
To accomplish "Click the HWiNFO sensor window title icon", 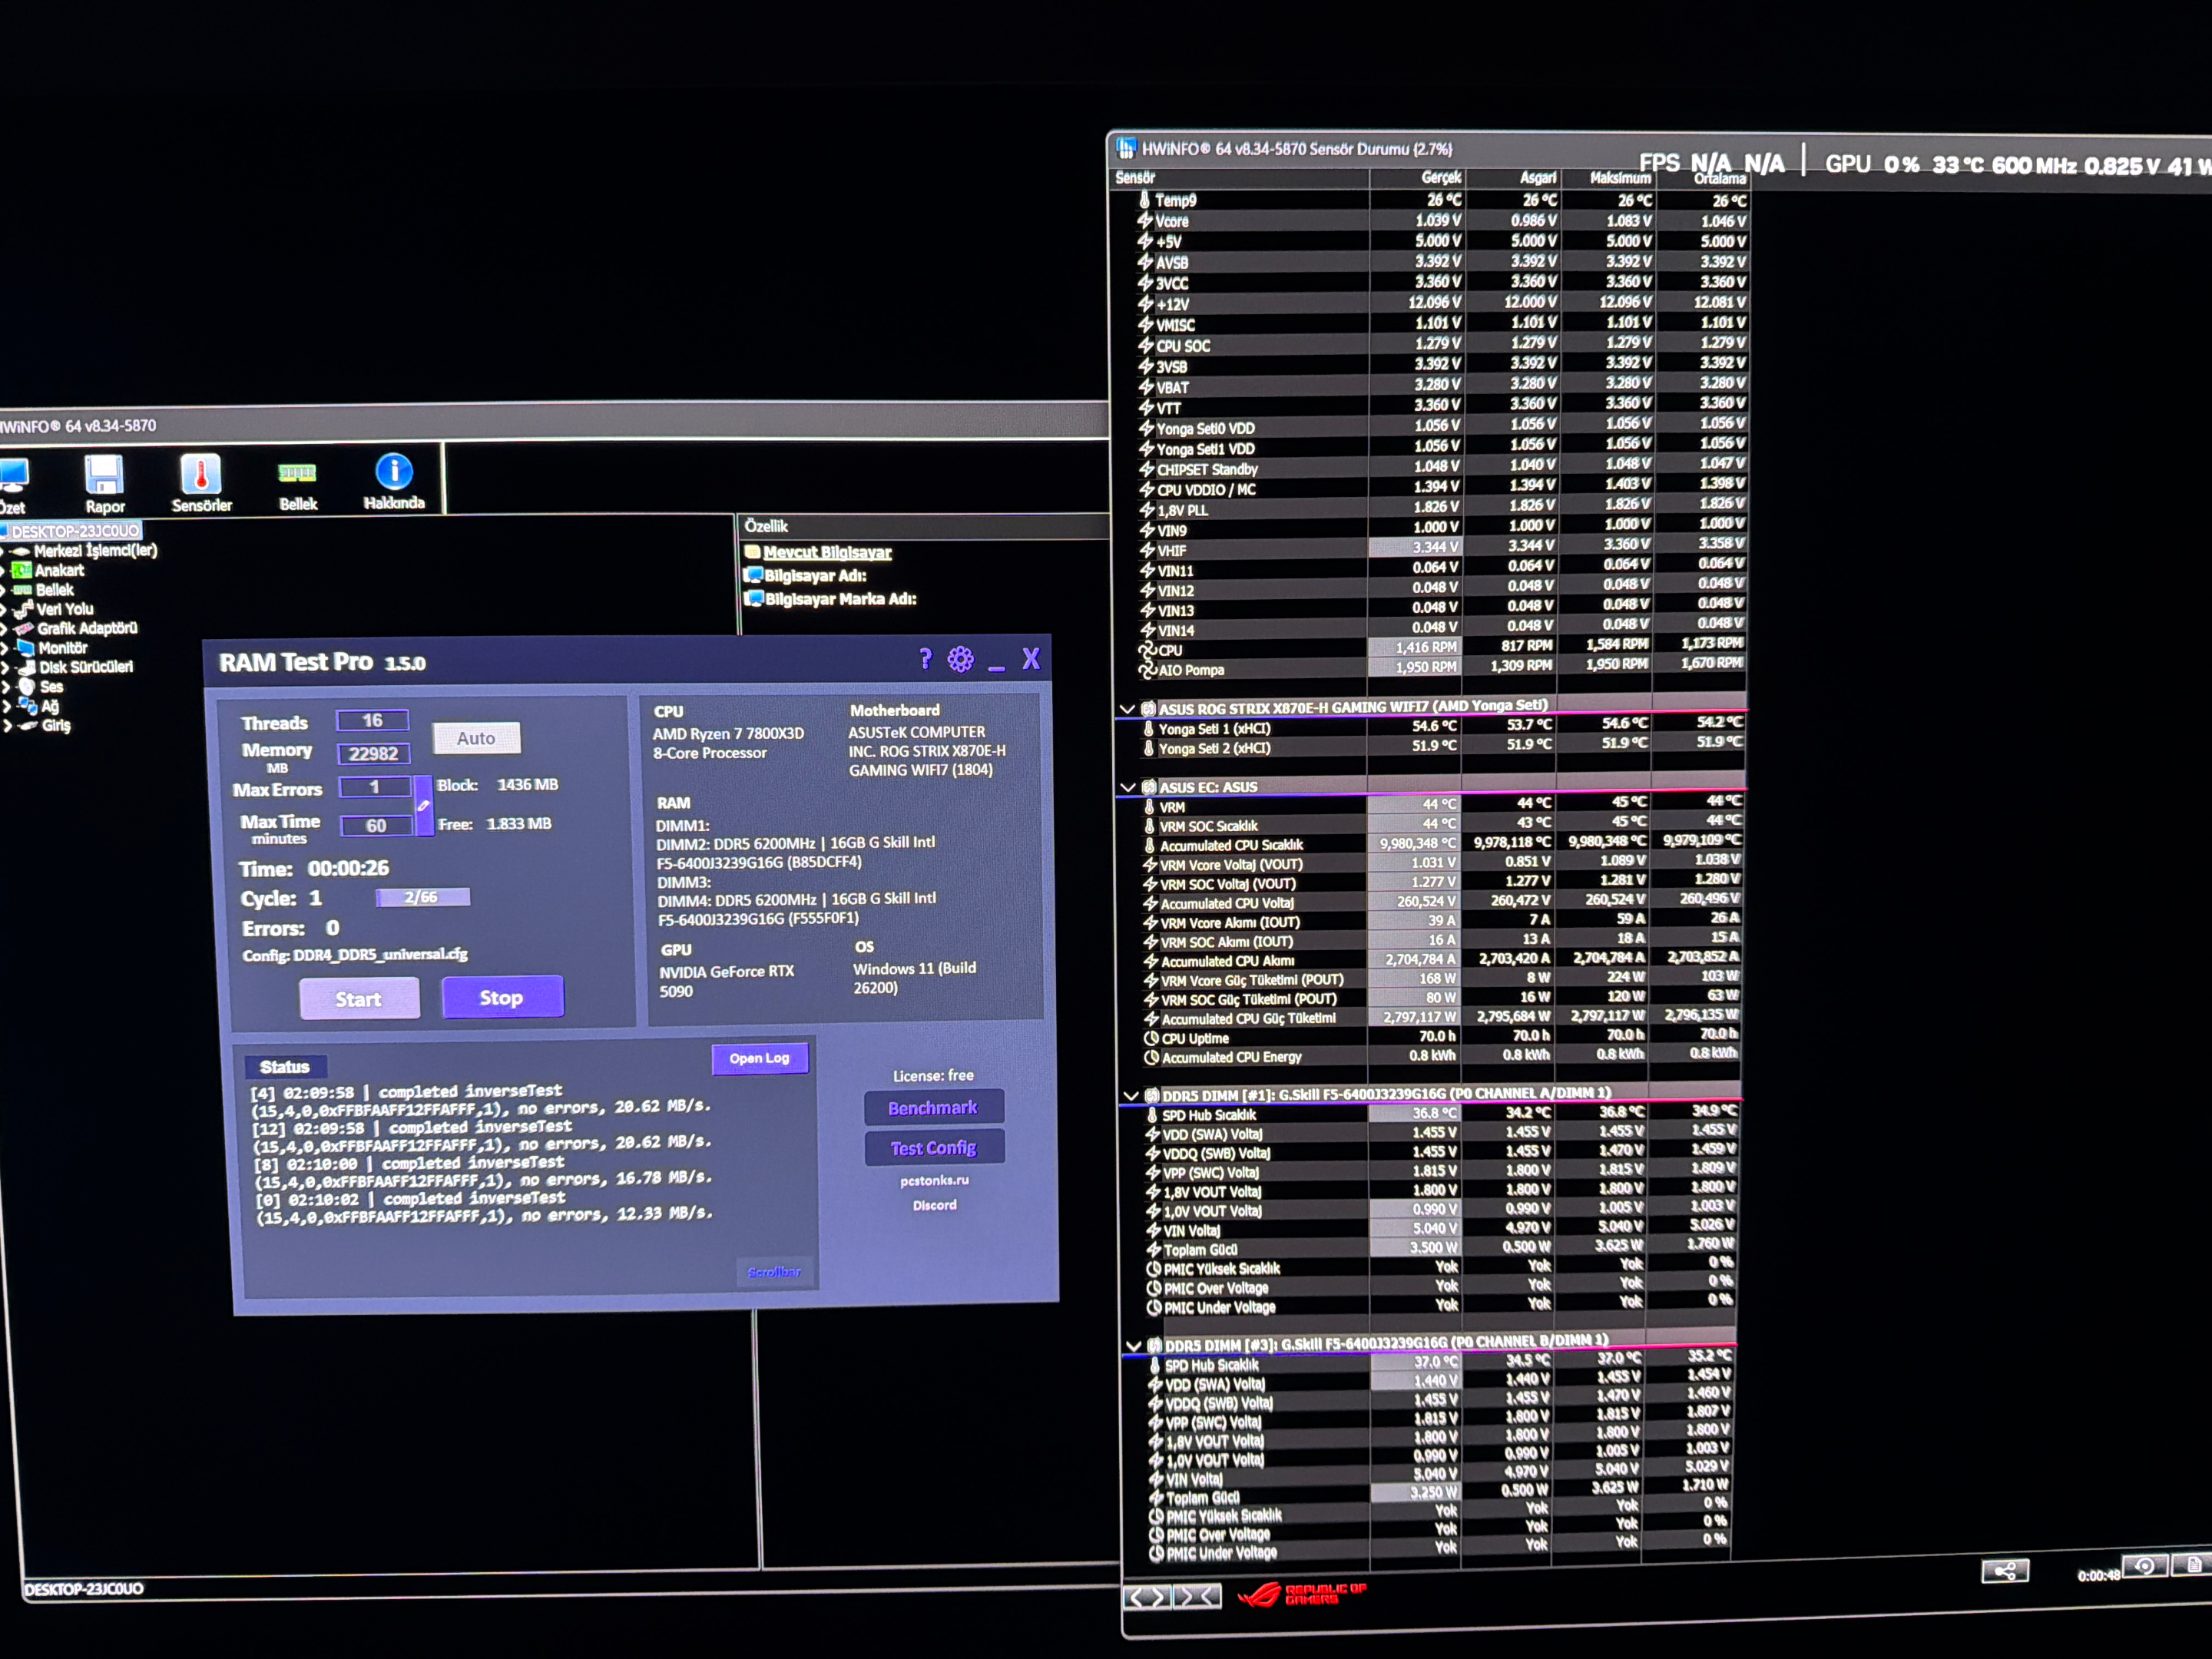I will [x=1126, y=149].
